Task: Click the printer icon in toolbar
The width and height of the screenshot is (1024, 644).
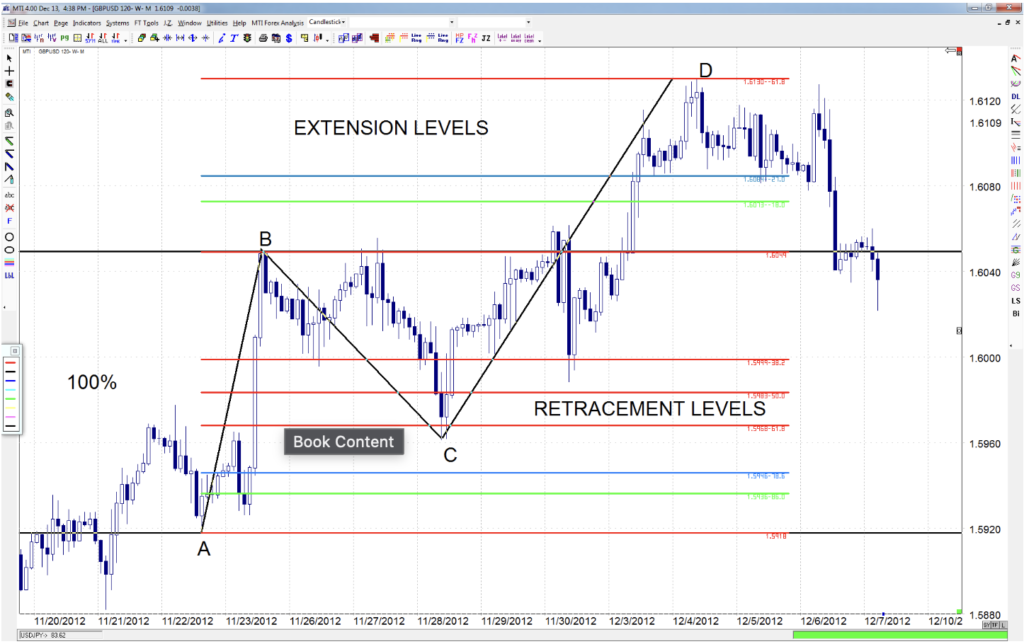Action: click(x=263, y=38)
